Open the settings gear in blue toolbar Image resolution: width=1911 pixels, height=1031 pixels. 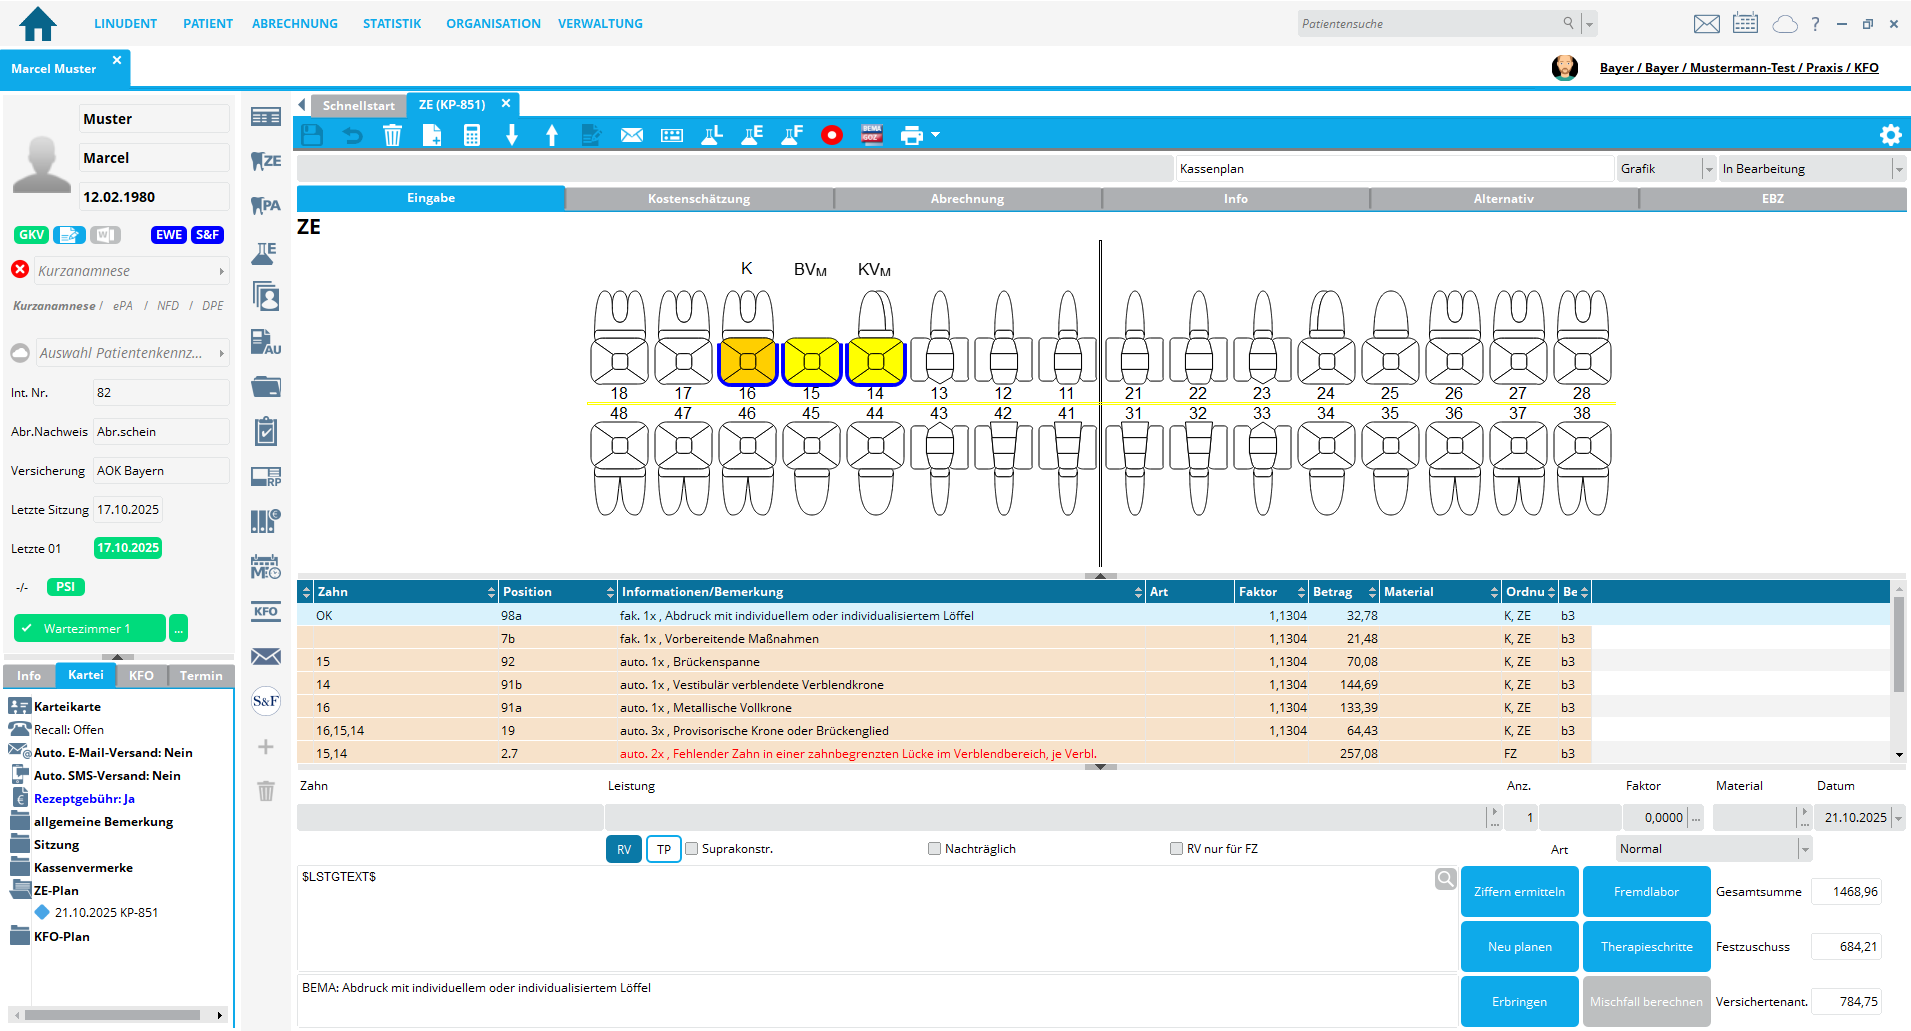(1890, 135)
